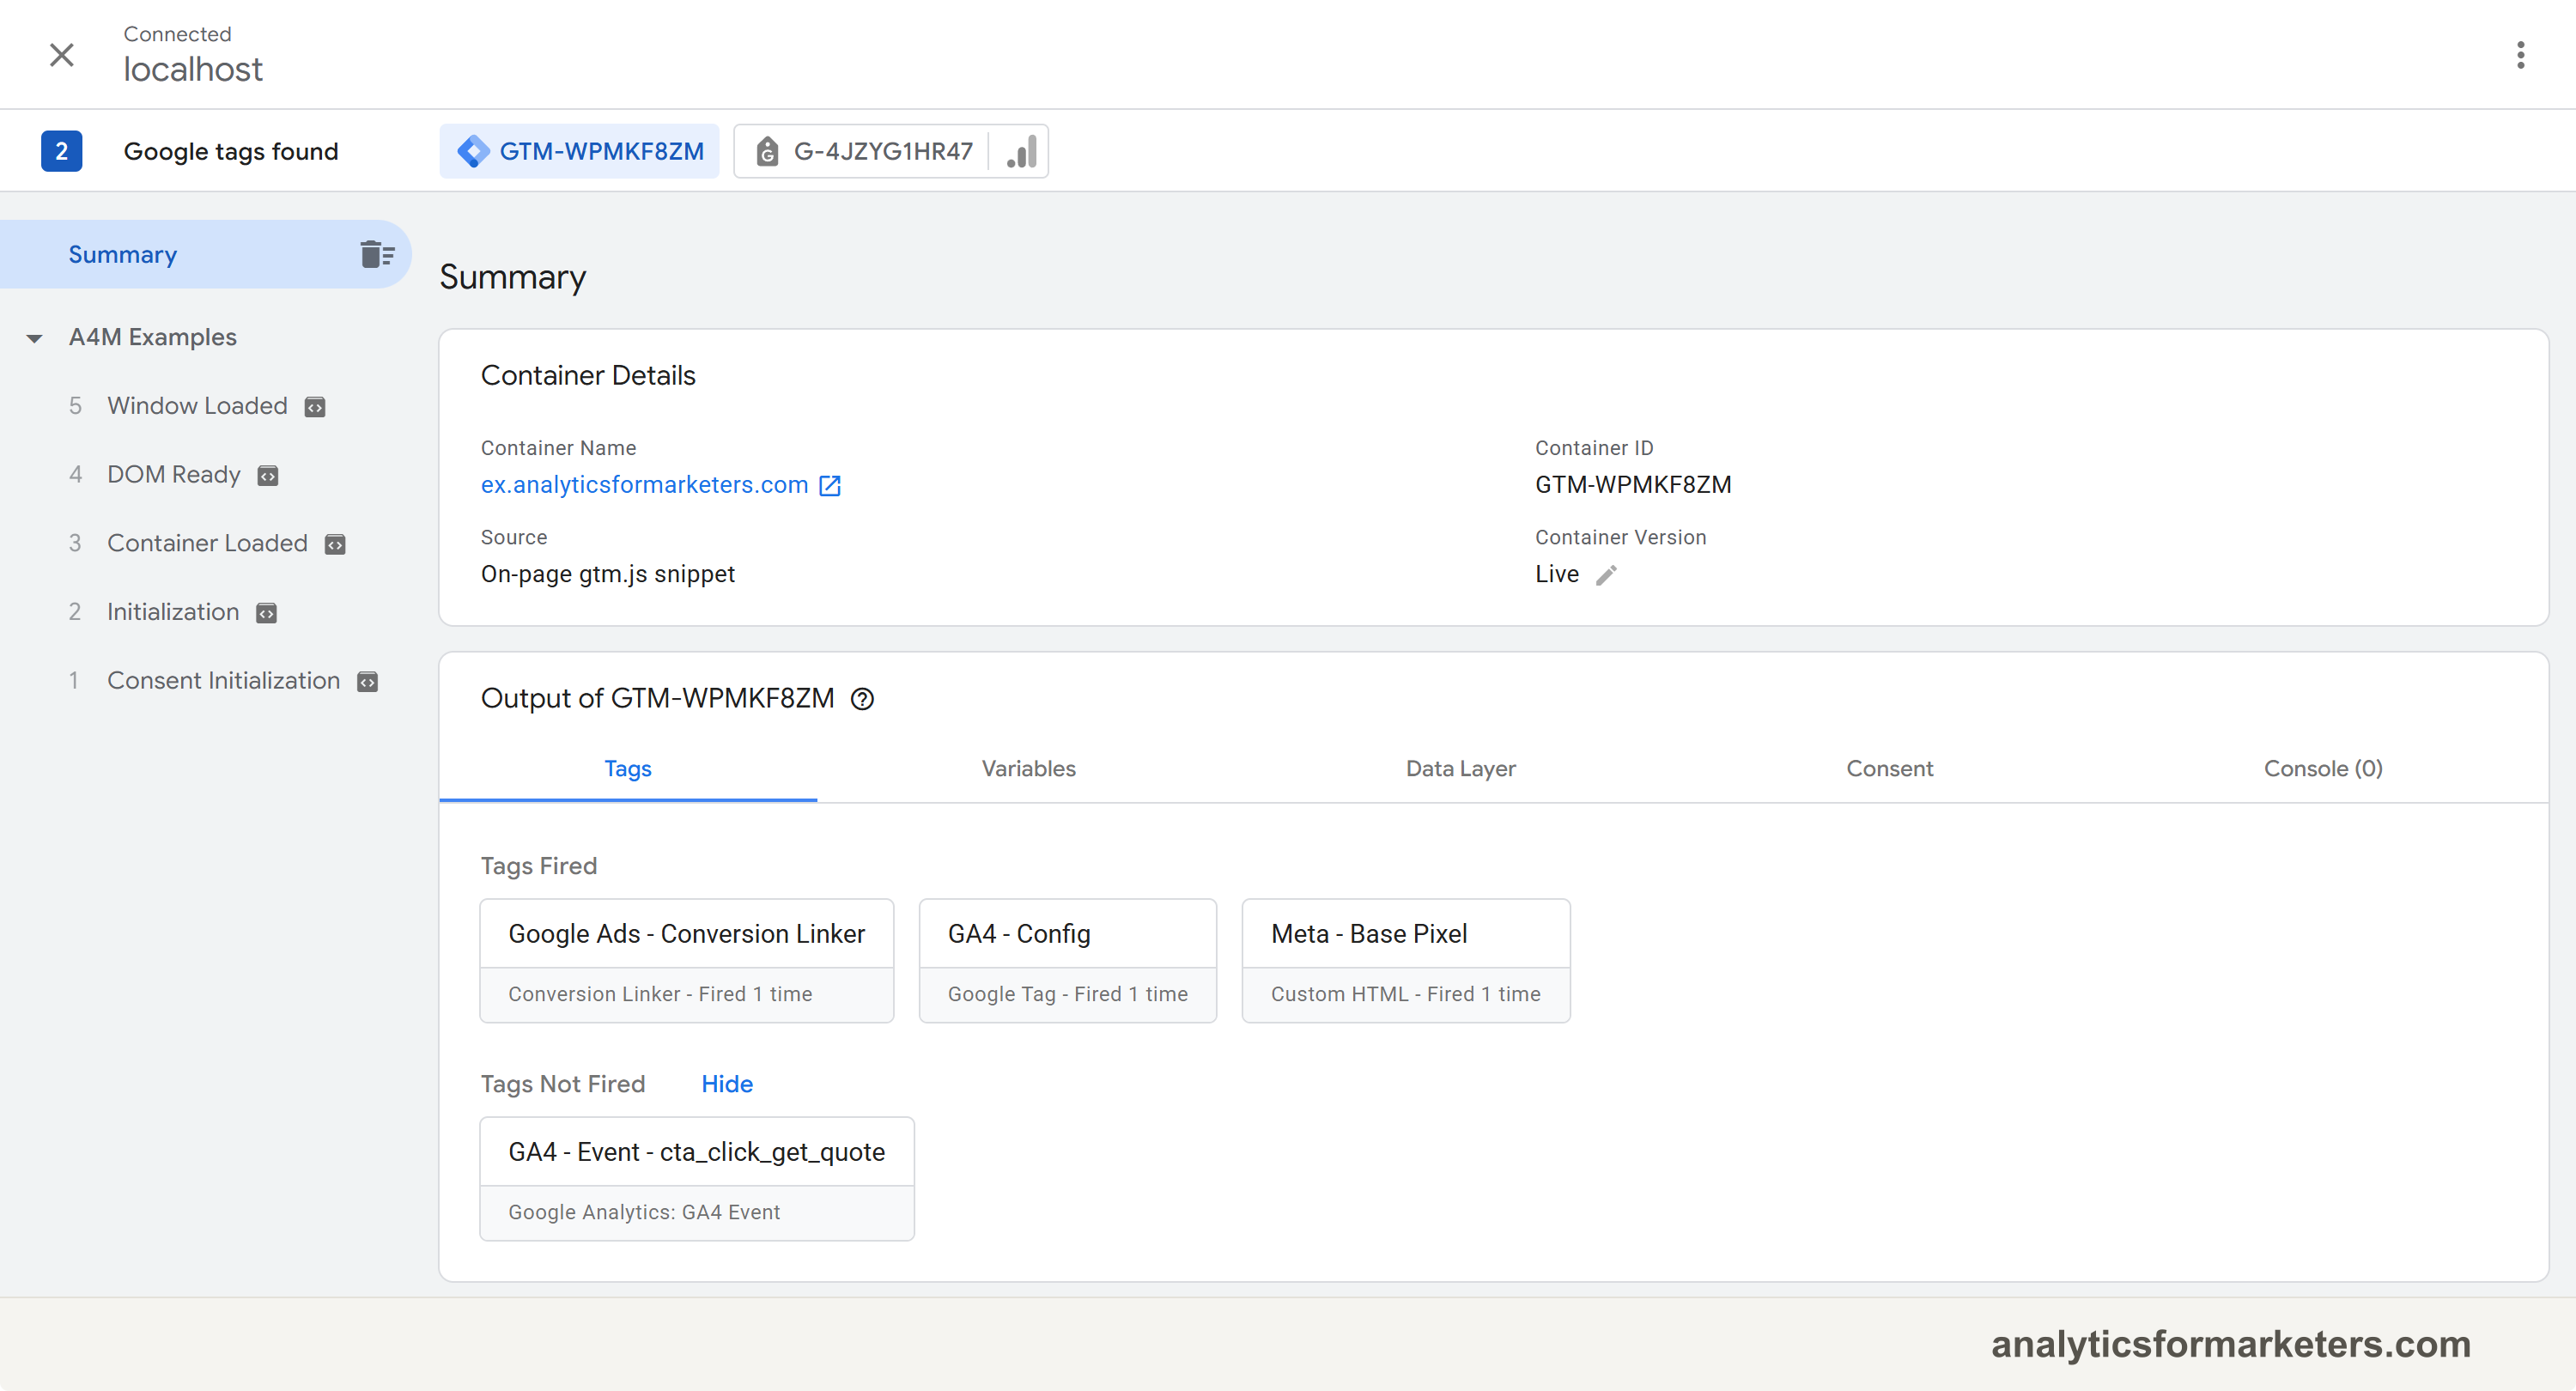Switch to the Data Layer tab

(x=1460, y=769)
